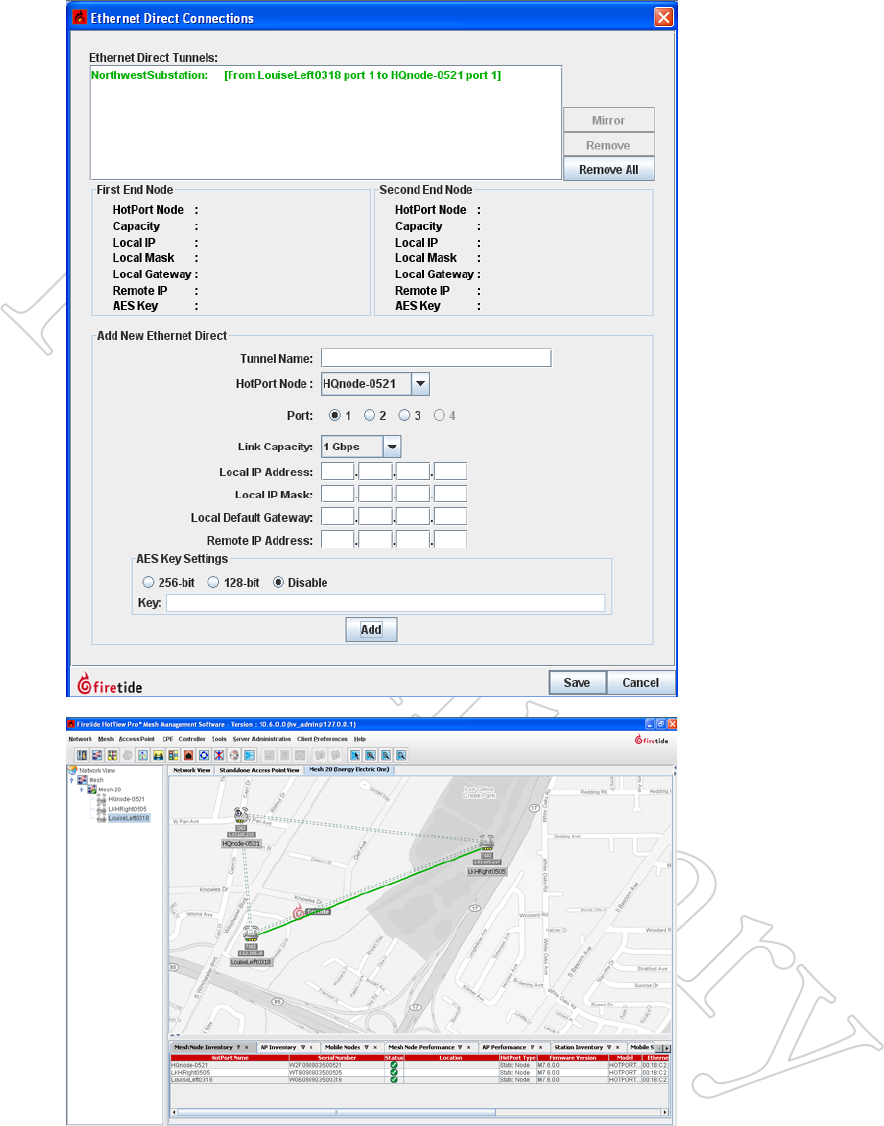Screen dimensions: 884x1126
Task: Switch to AP Performance tab
Action: click(x=504, y=1047)
